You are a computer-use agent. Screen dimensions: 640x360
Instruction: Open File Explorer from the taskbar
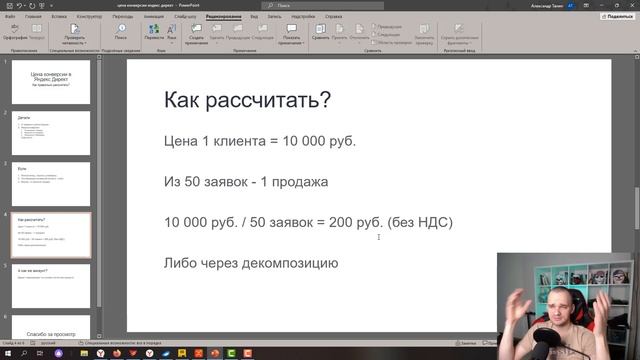pyautogui.click(x=84, y=353)
